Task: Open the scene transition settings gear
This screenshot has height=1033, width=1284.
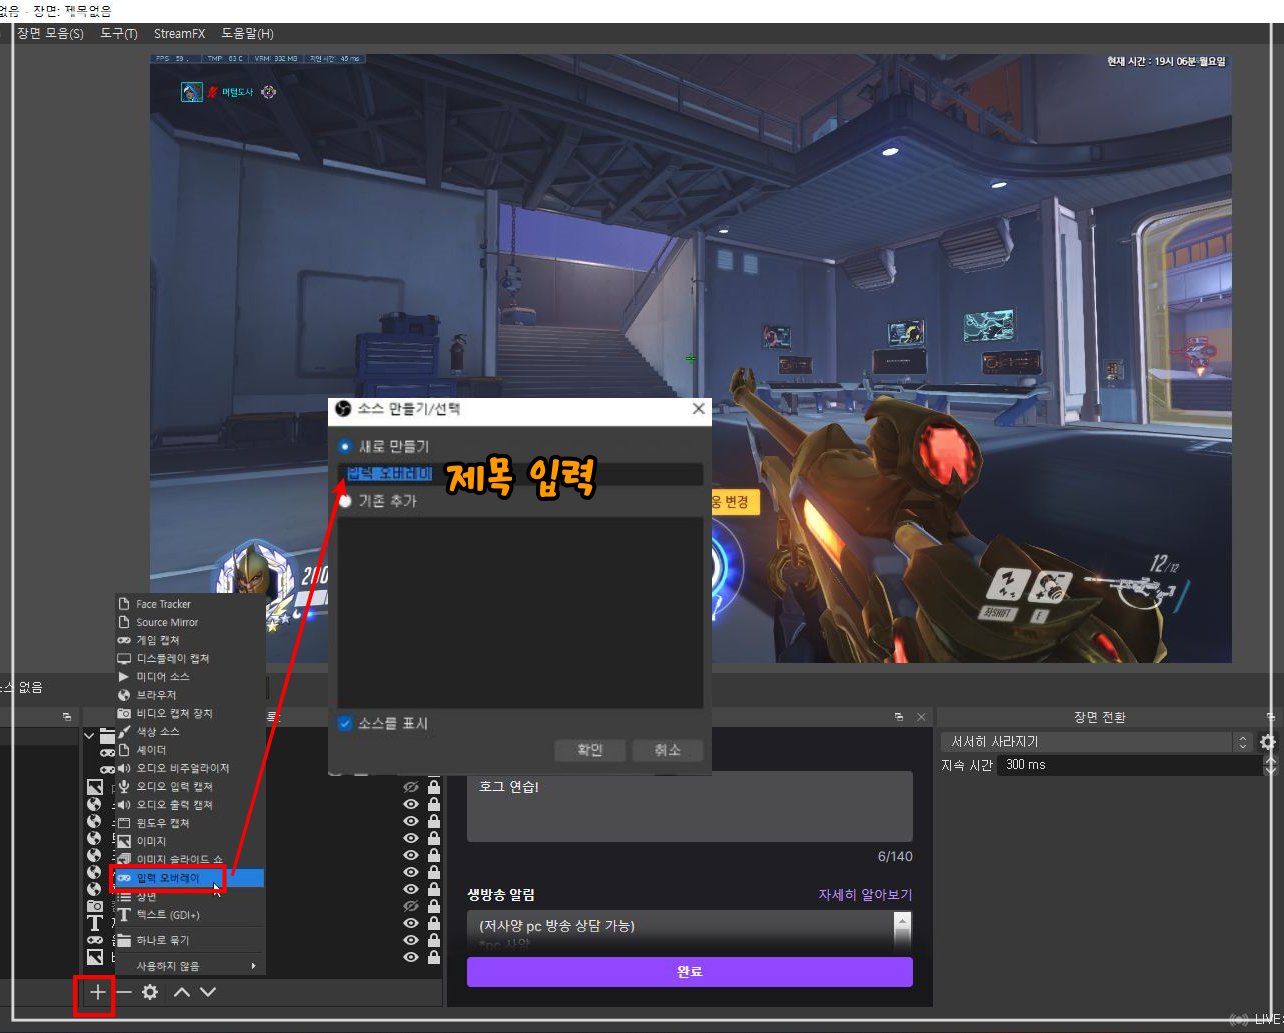Action: tap(1268, 742)
